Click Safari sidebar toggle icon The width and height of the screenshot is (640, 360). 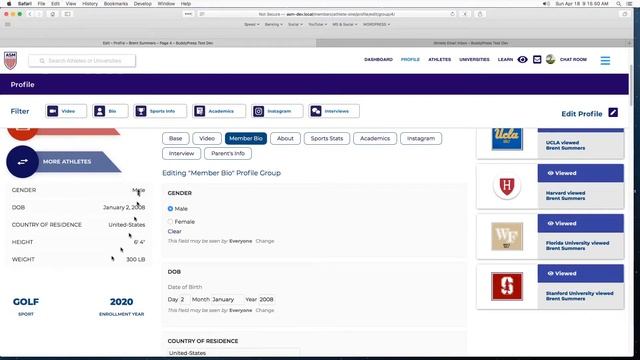coord(68,14)
